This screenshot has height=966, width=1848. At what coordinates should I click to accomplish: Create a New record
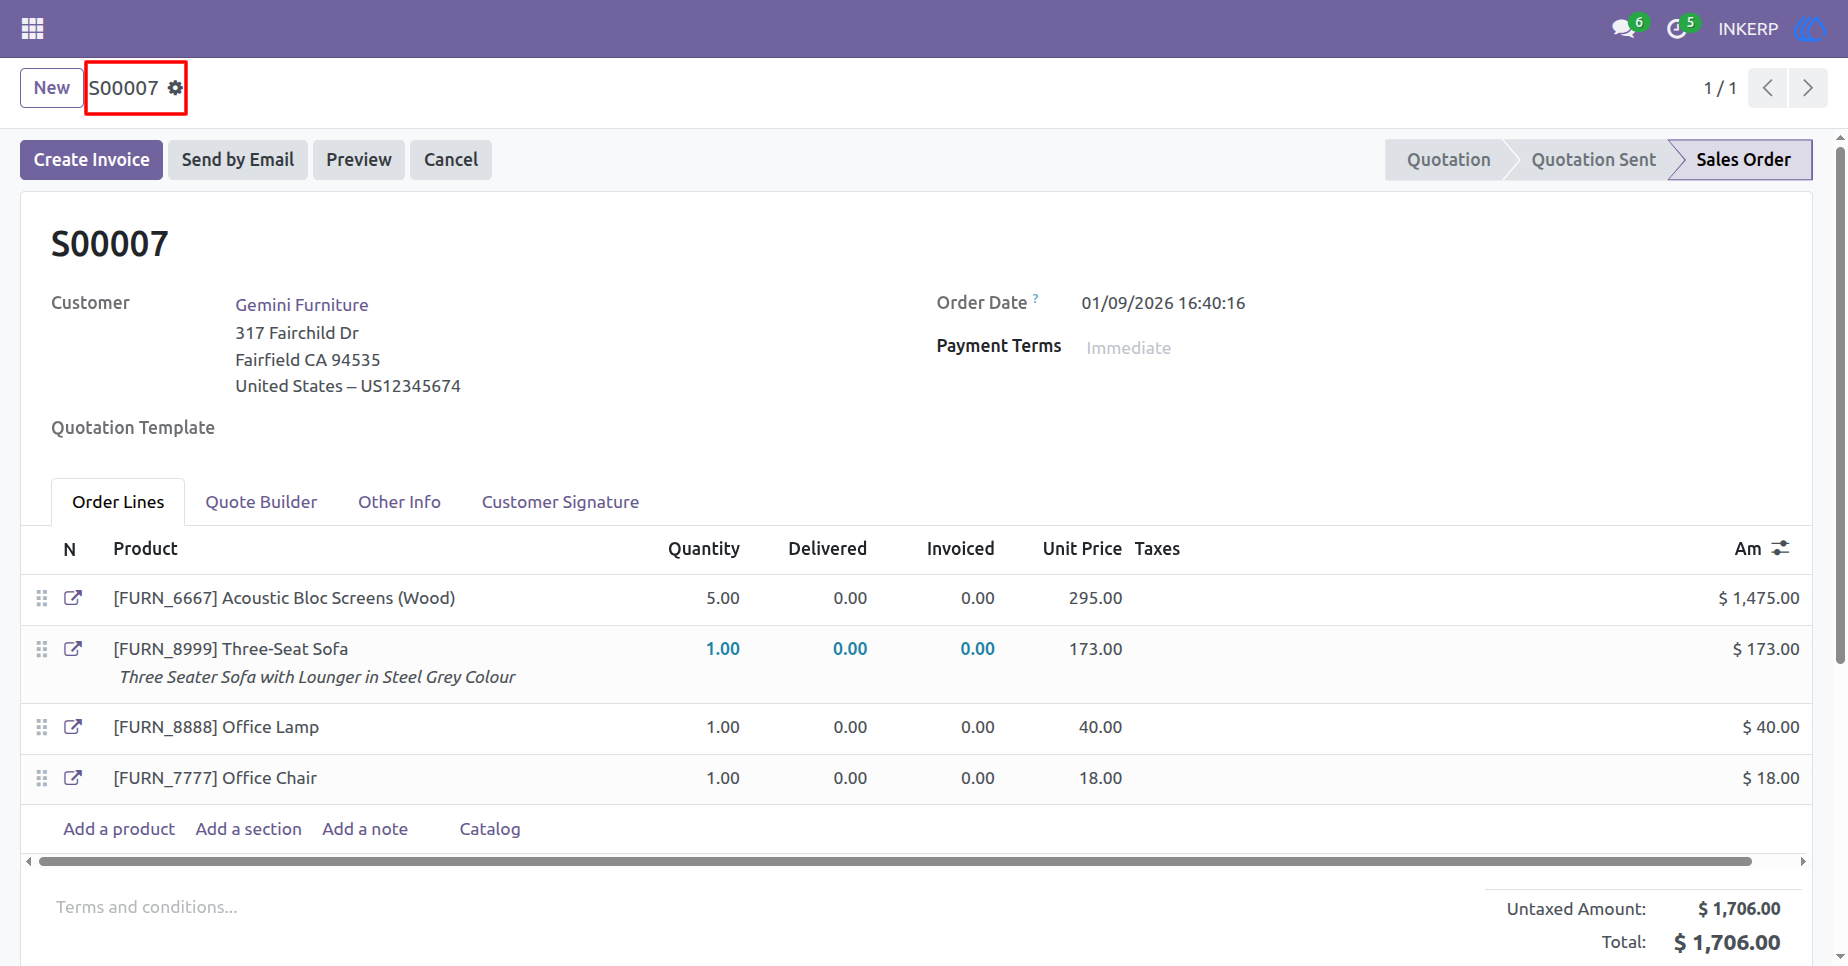pos(52,88)
